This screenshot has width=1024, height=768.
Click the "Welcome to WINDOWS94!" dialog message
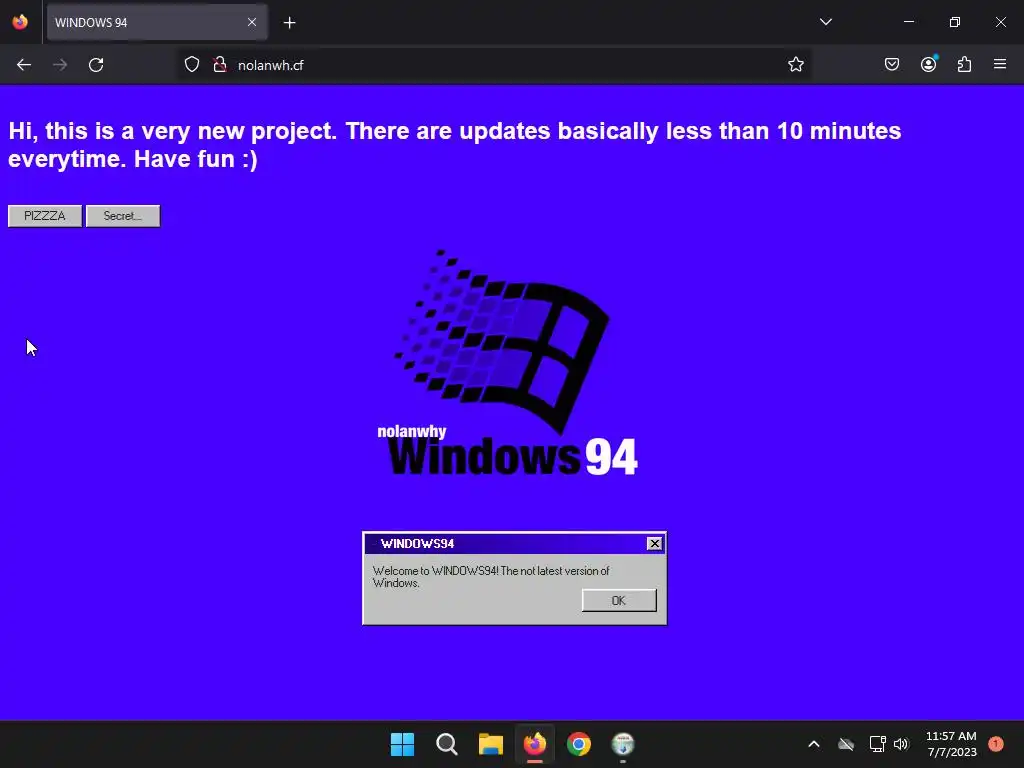[491, 577]
